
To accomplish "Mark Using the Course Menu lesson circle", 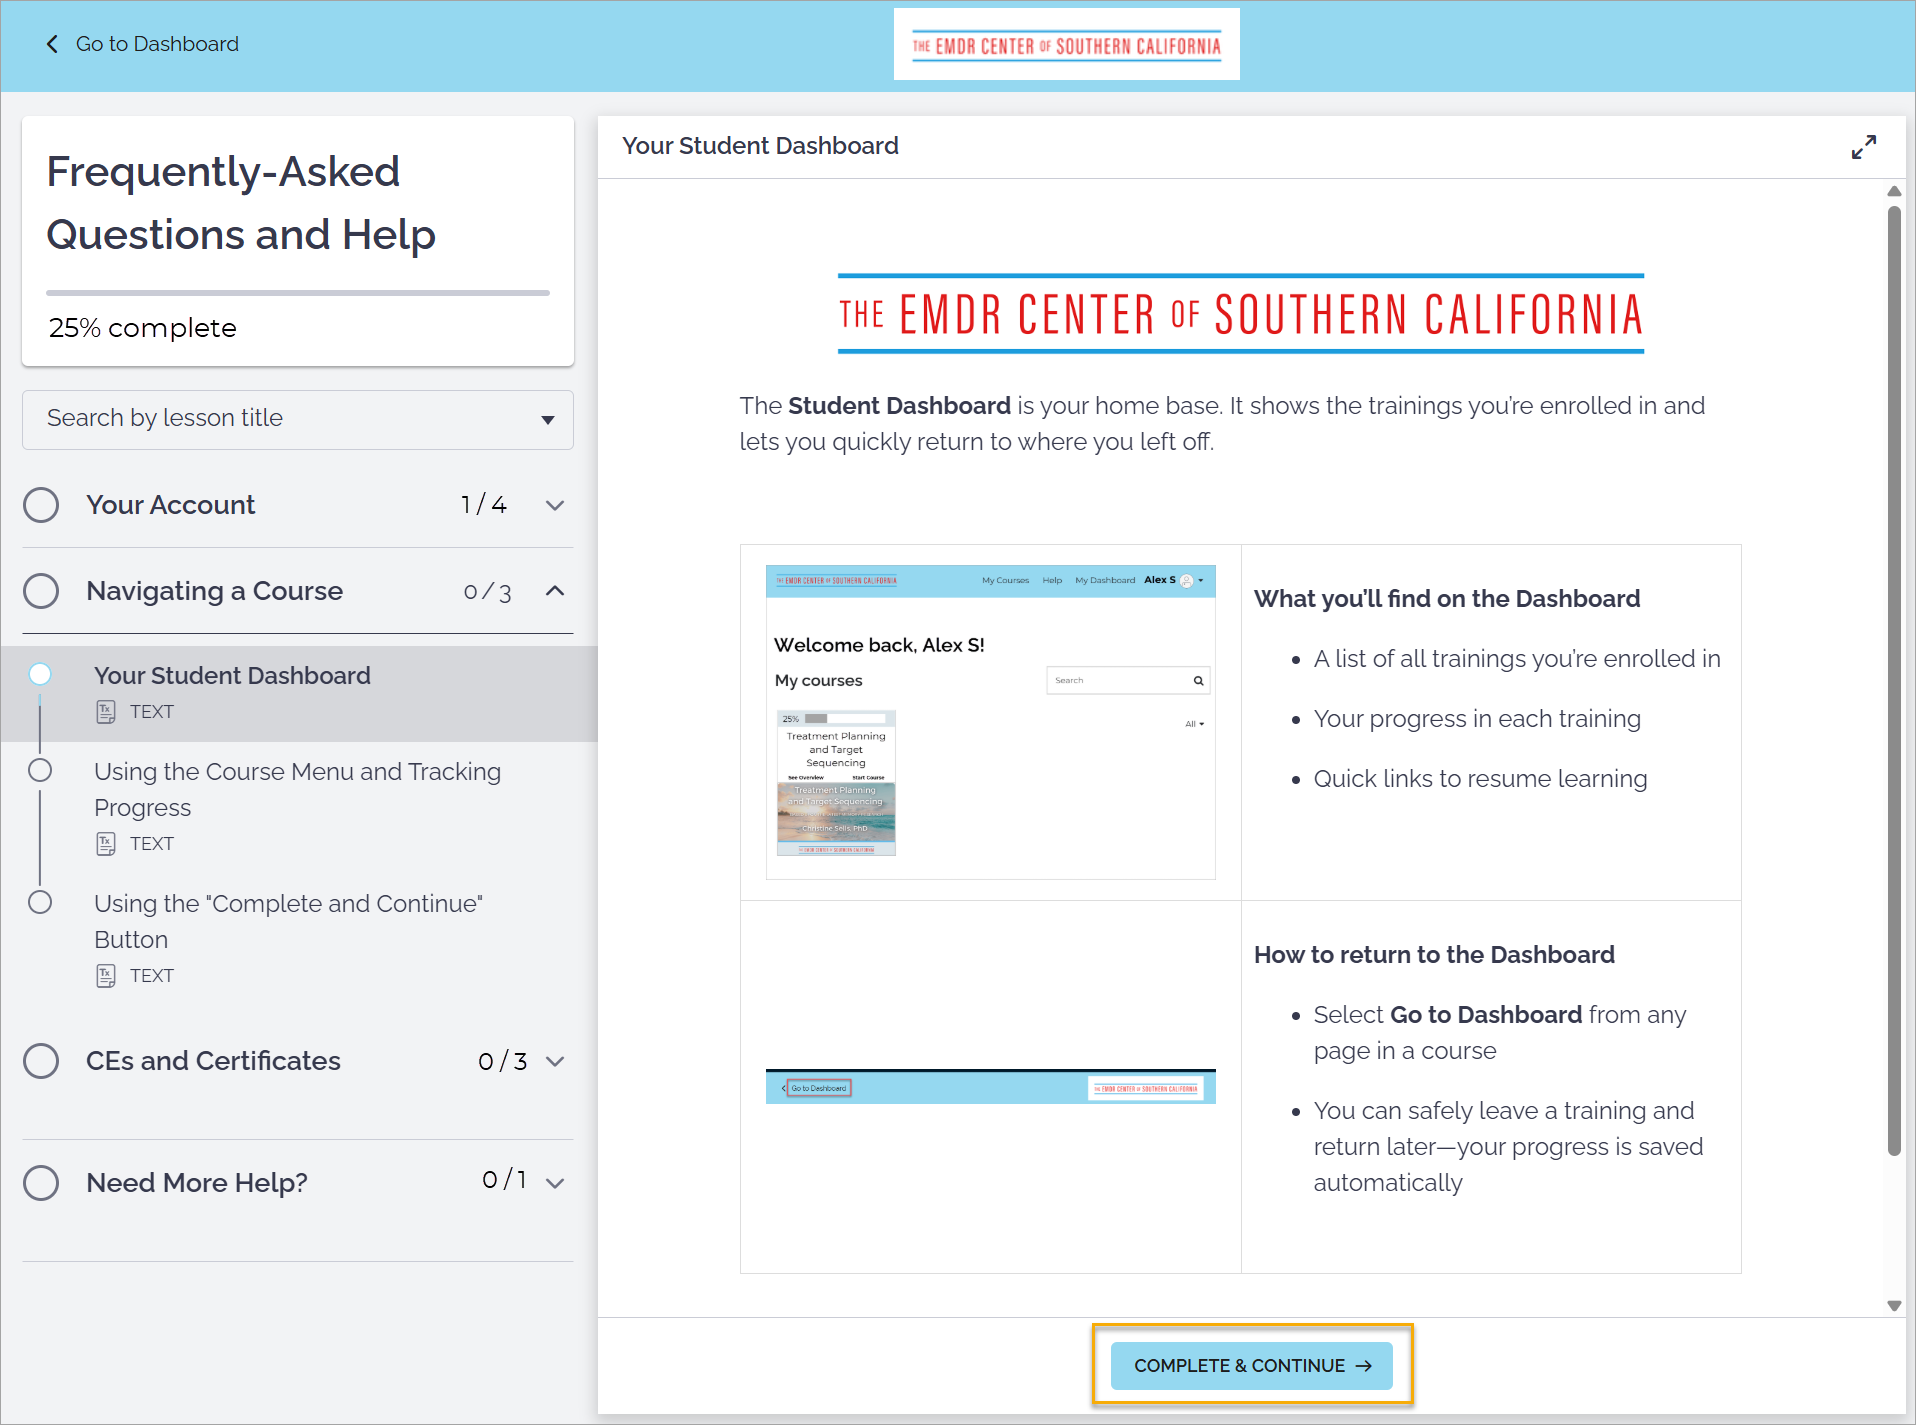I will [40, 770].
